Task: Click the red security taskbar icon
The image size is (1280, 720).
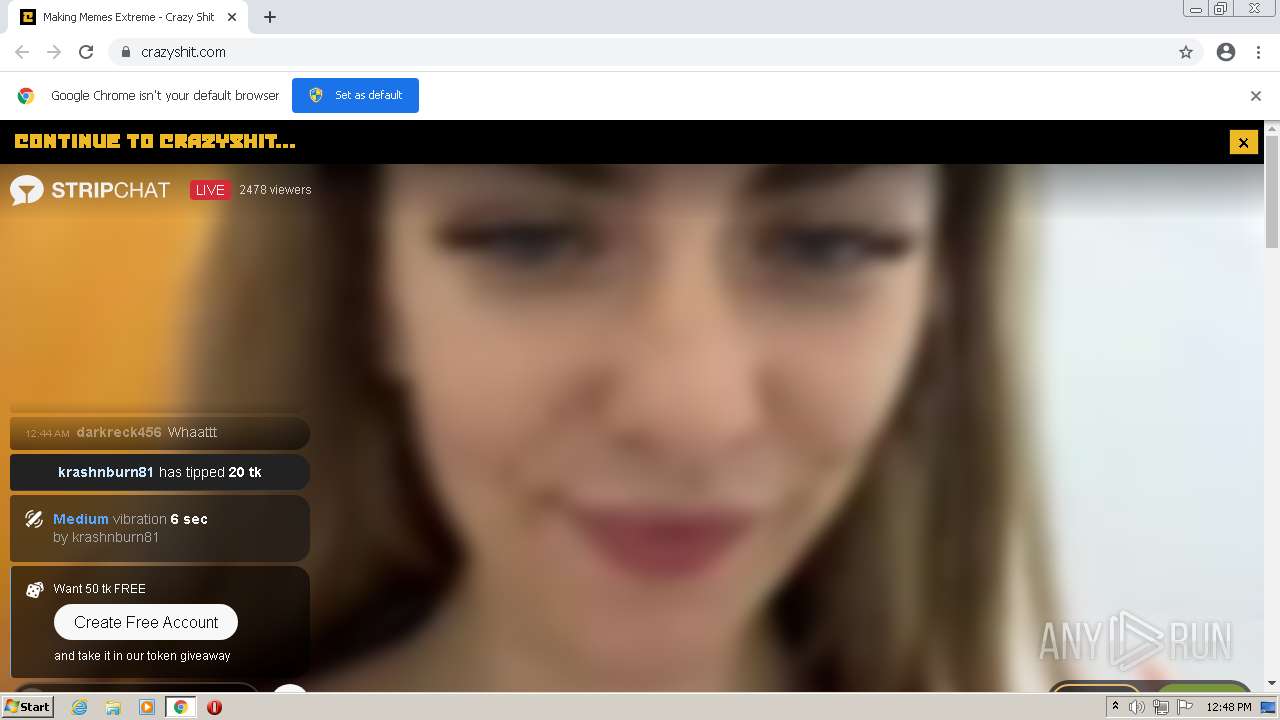Action: pos(214,707)
